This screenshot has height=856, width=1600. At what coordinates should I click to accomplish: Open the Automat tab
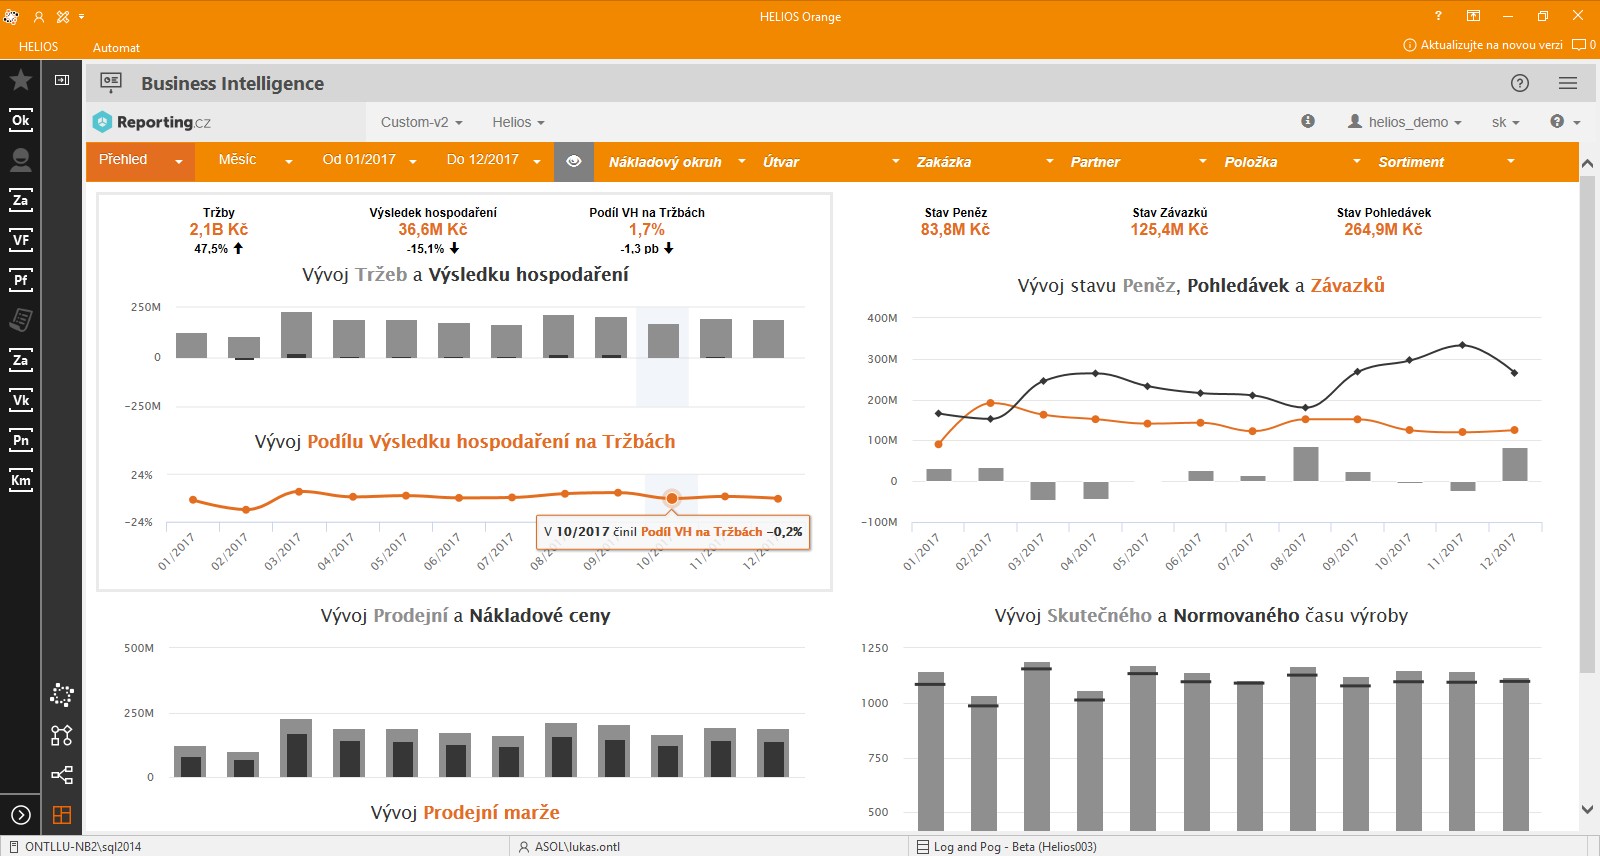[116, 47]
